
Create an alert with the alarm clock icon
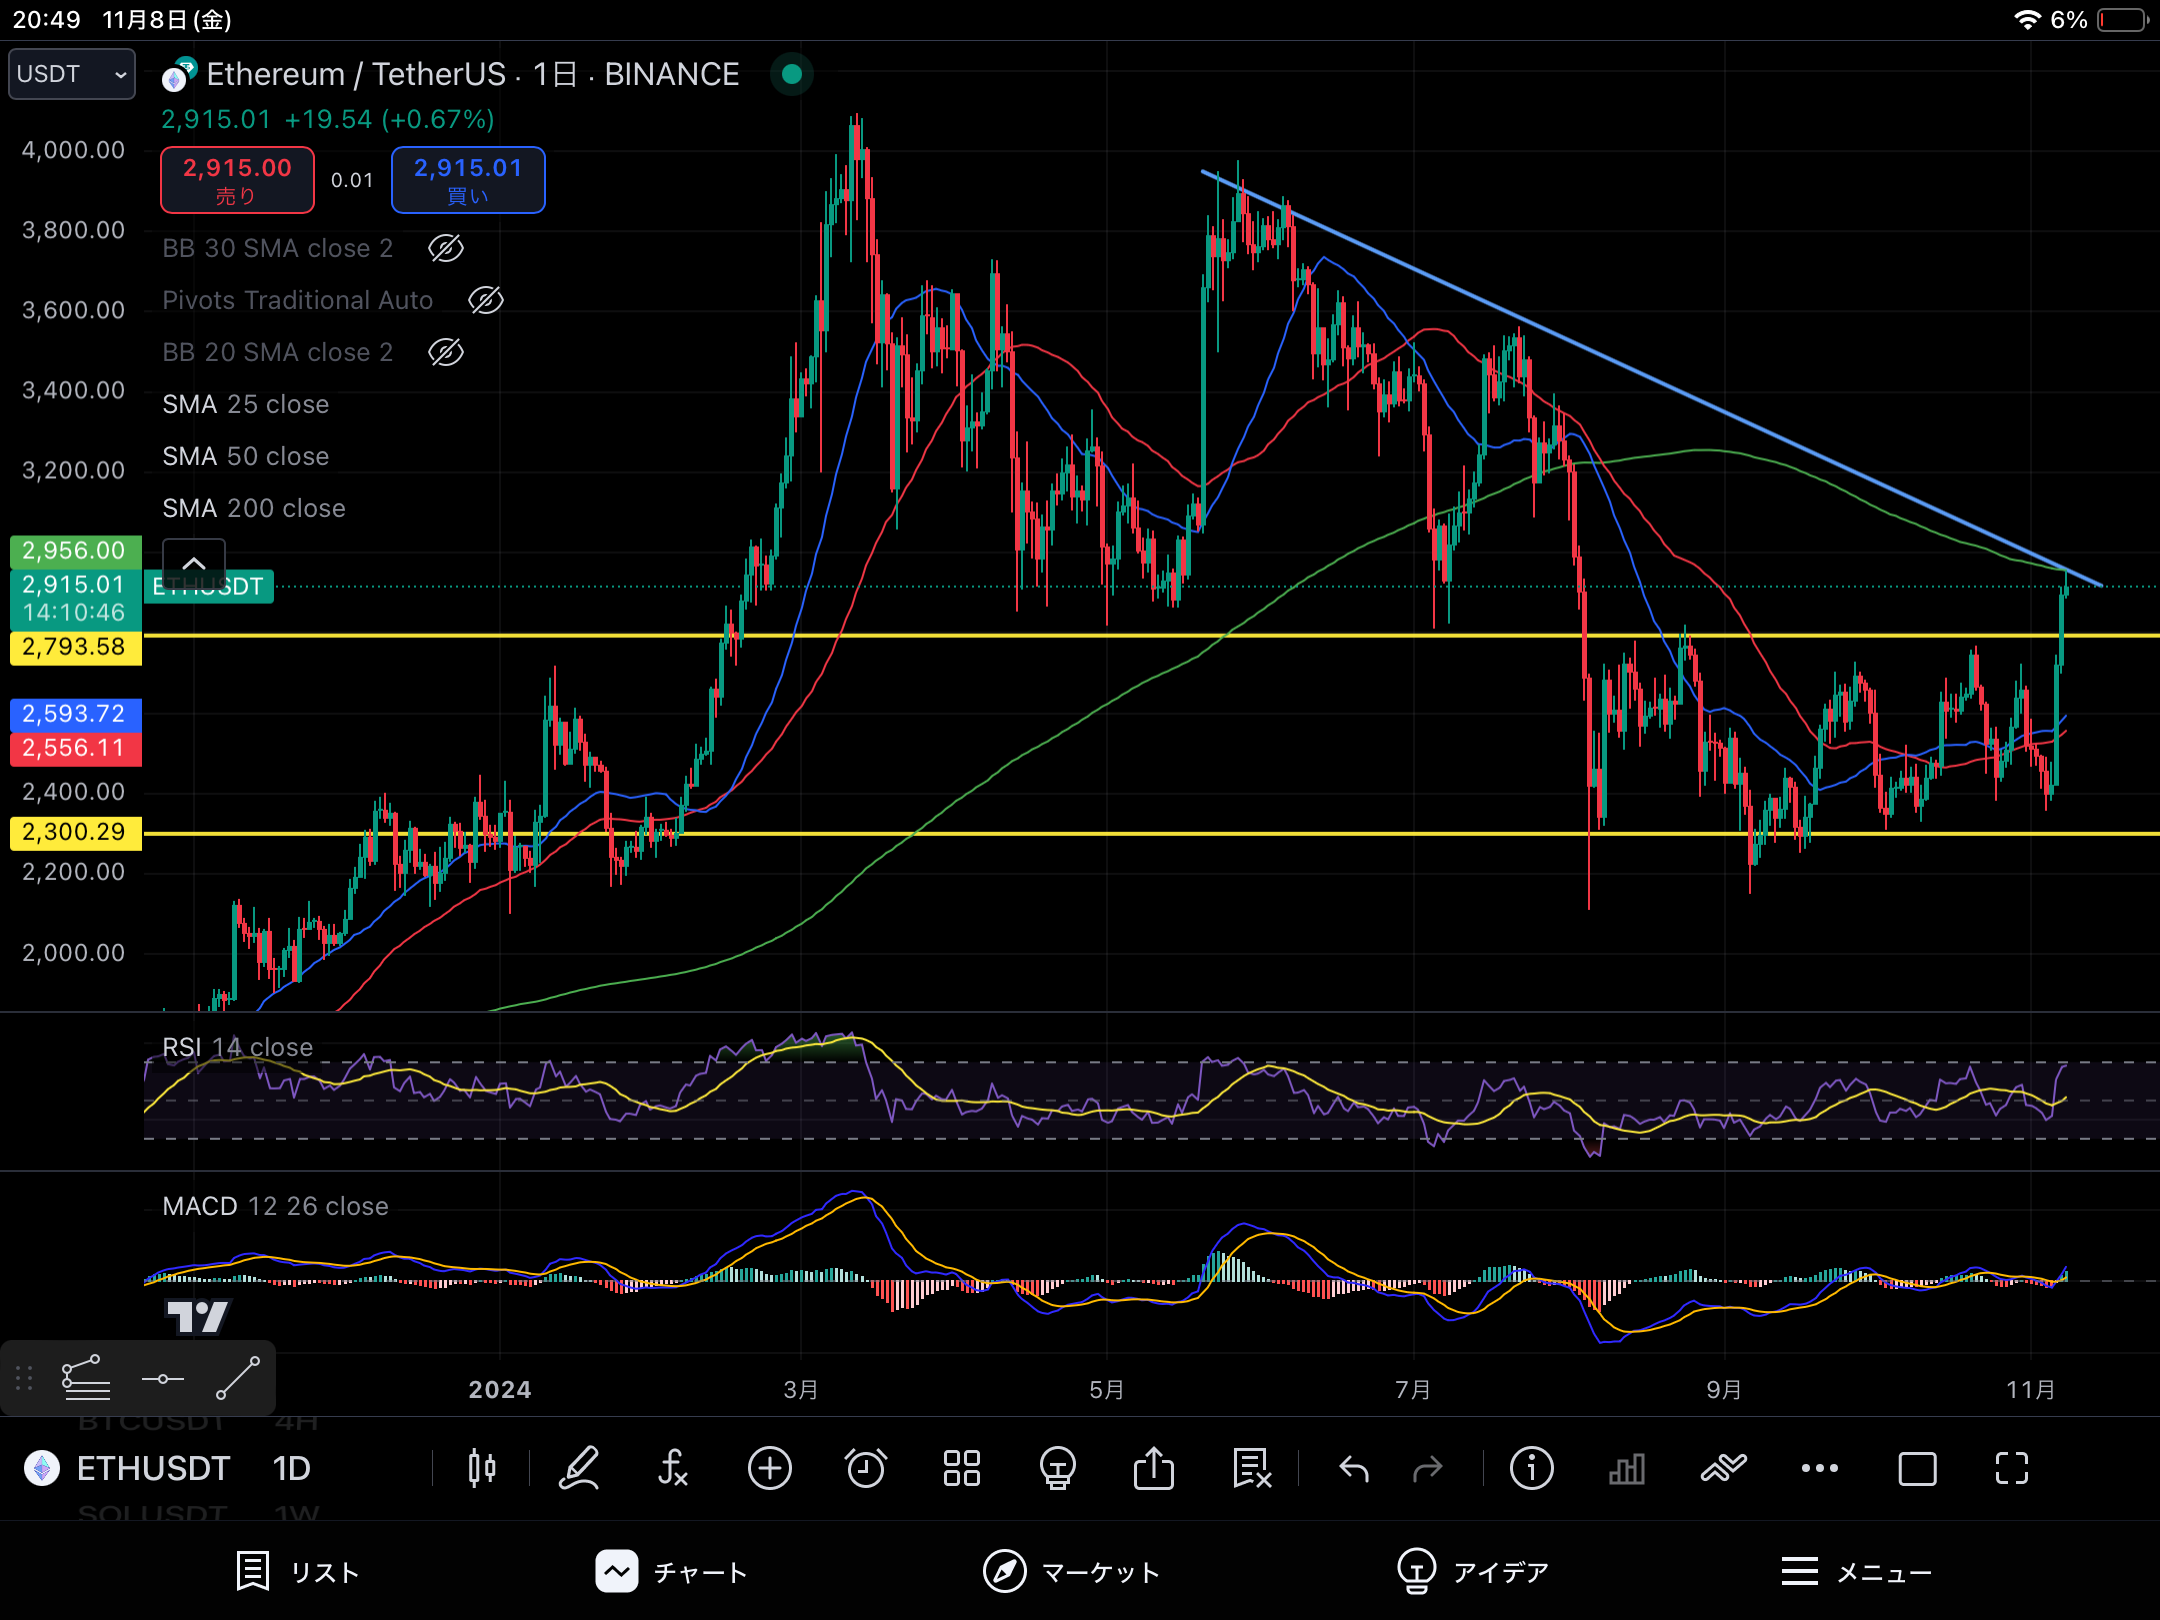click(x=866, y=1468)
